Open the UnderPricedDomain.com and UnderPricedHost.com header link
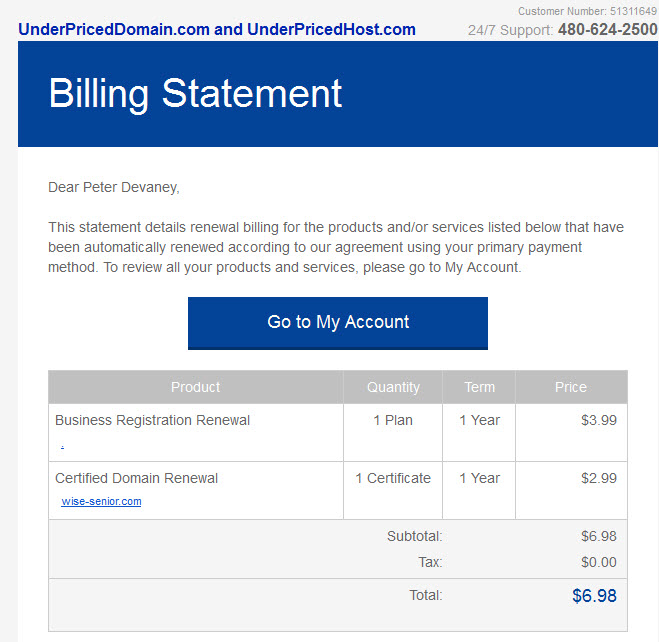The width and height of the screenshot is (659, 642). (217, 29)
